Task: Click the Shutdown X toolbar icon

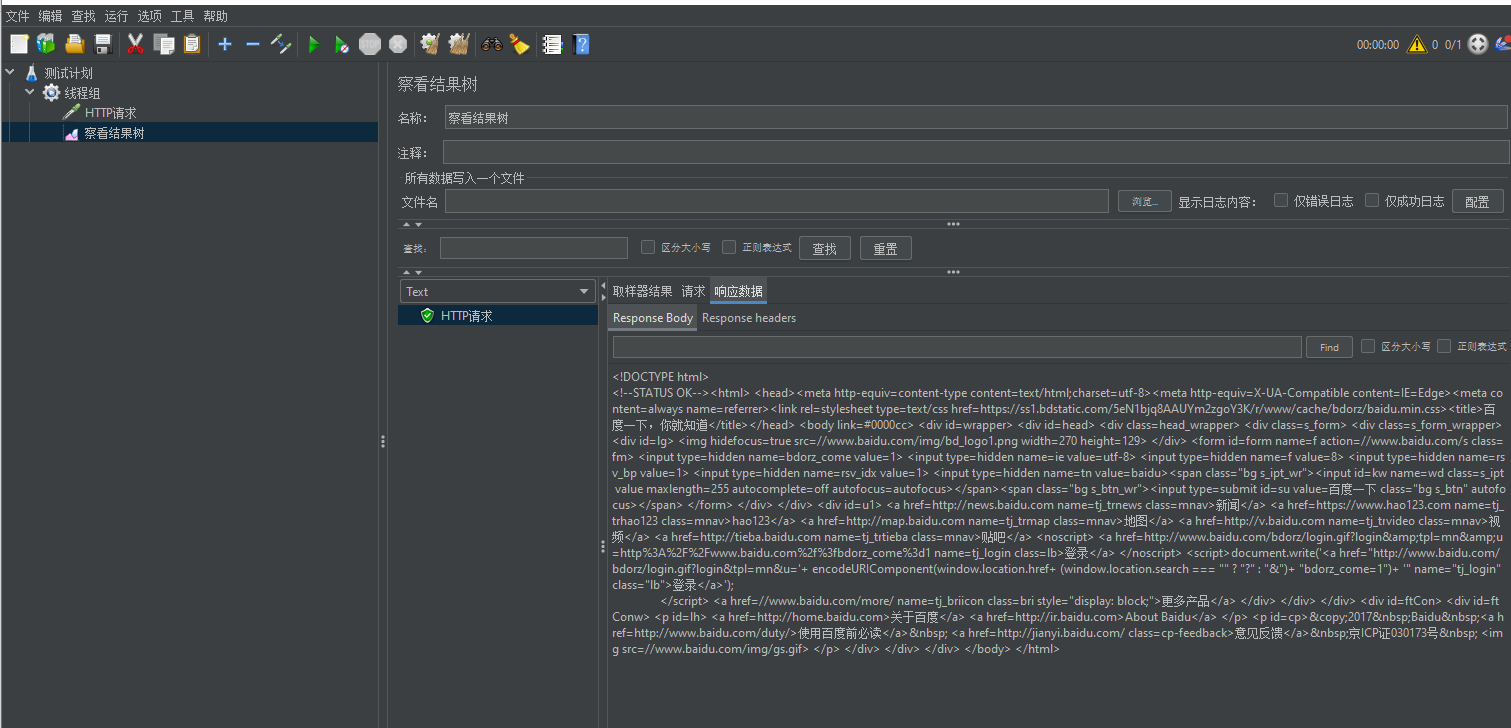Action: [x=398, y=44]
